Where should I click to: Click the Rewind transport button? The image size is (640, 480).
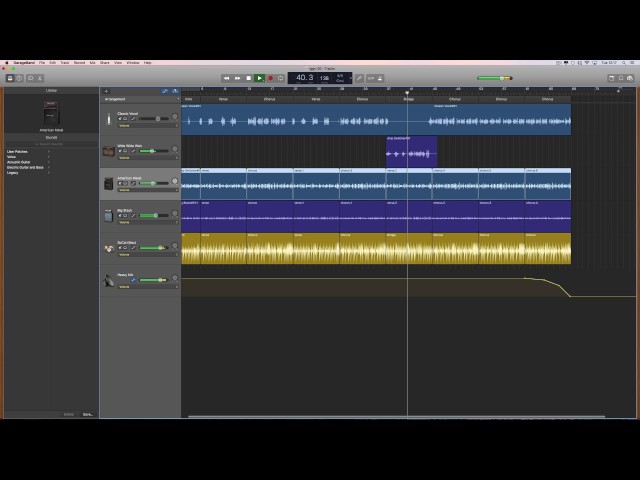point(227,78)
